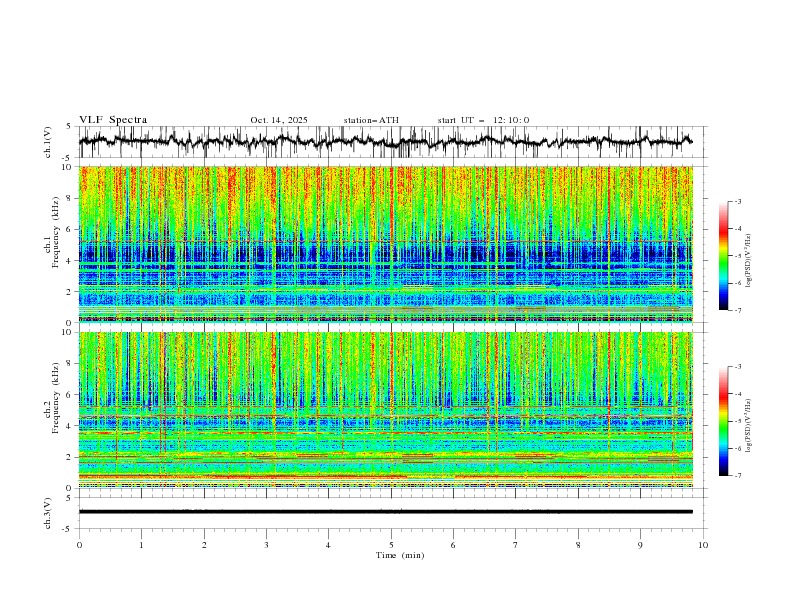The height and width of the screenshot is (612, 792).
Task: Click the "10" kHz tick on ch.1 spectrogram
Action: coord(68,167)
